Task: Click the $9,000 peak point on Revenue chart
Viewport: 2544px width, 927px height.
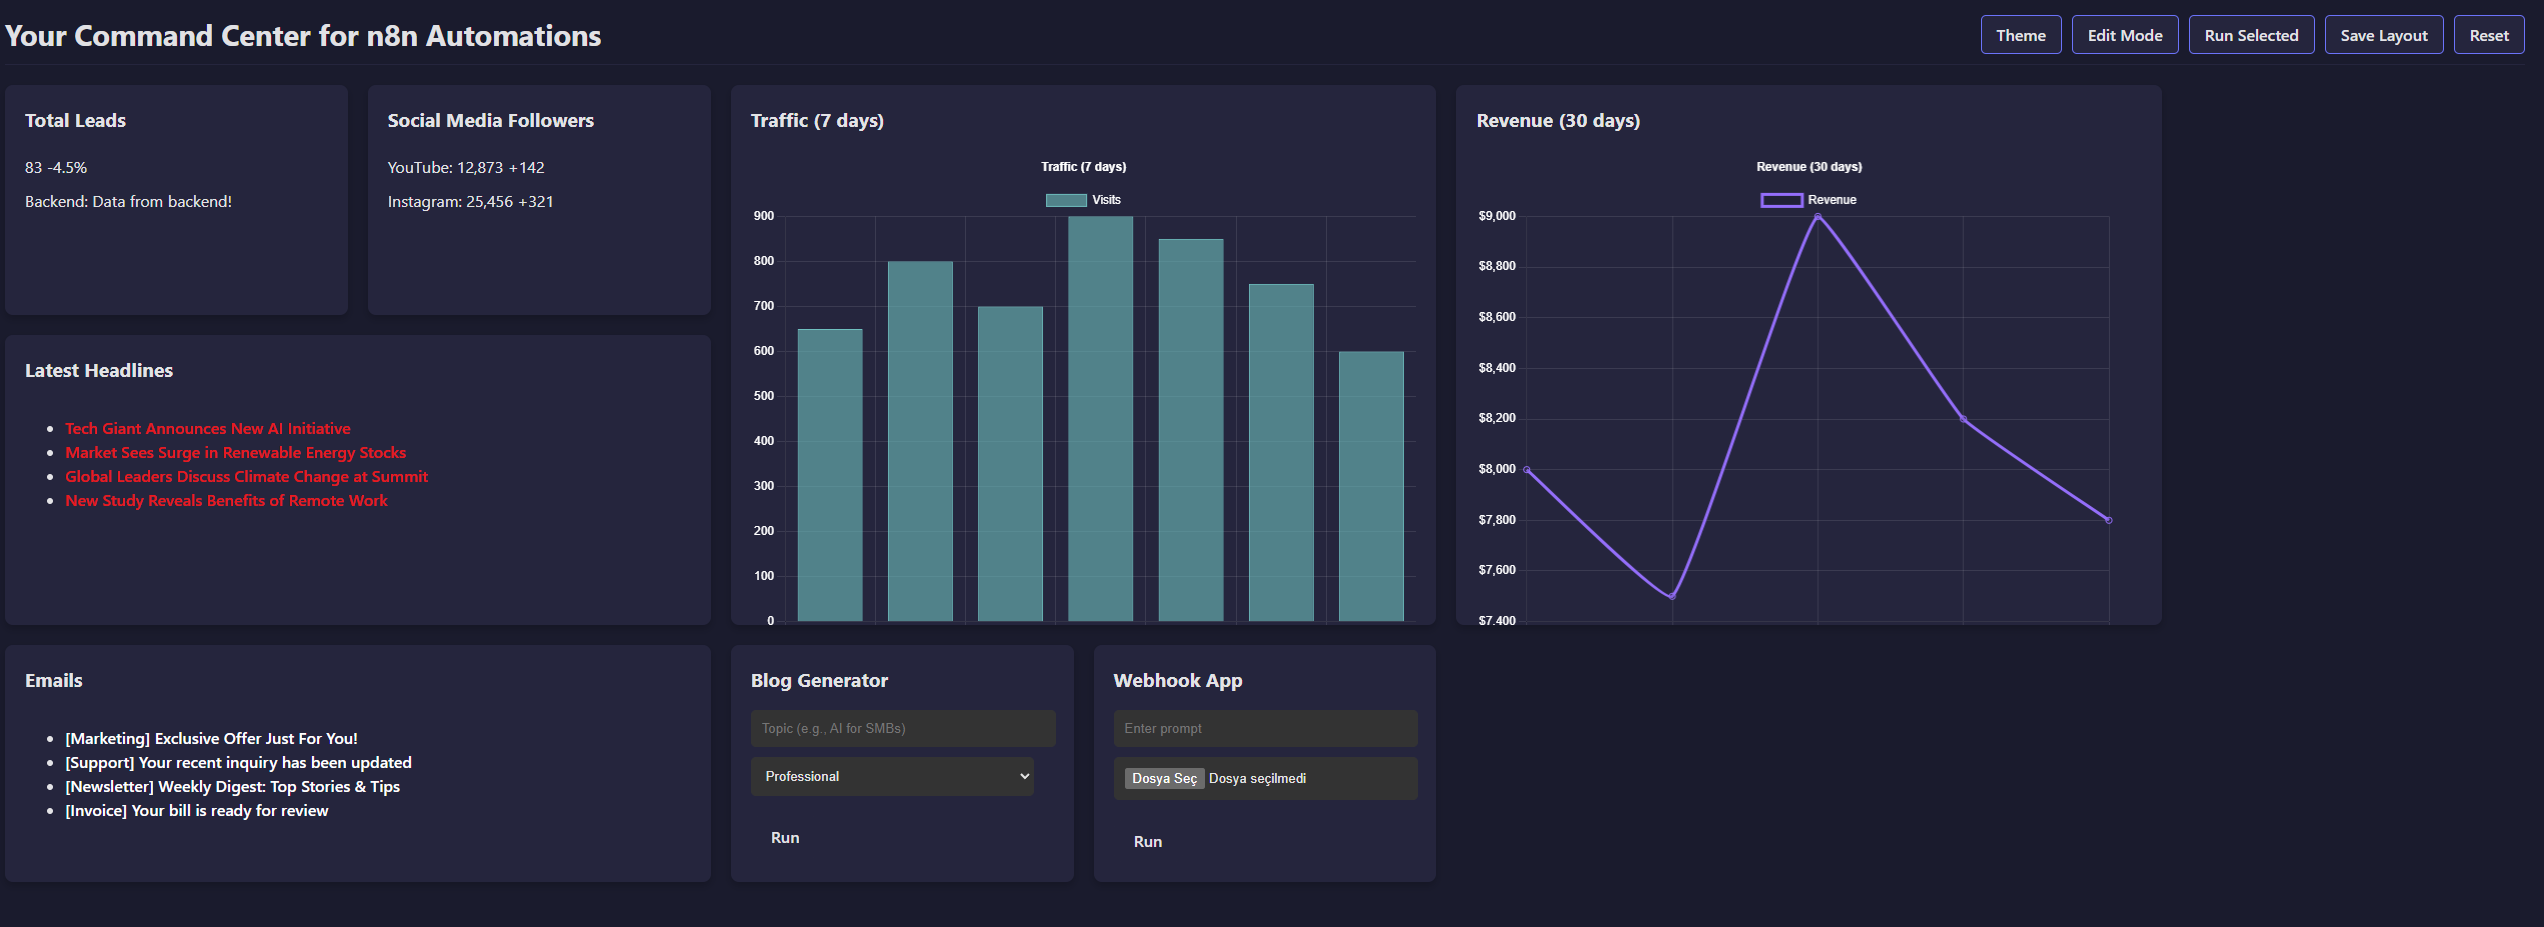Action: (x=1817, y=217)
